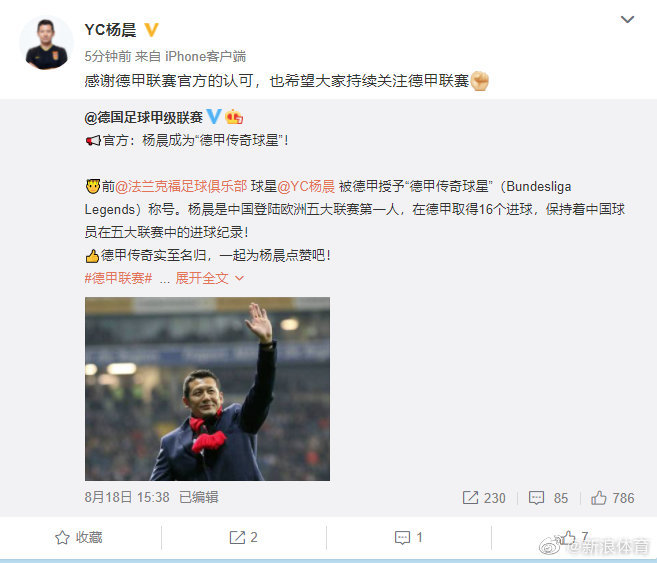Open comments via bottom bubble 1
This screenshot has width=657, height=563.
[x=409, y=537]
